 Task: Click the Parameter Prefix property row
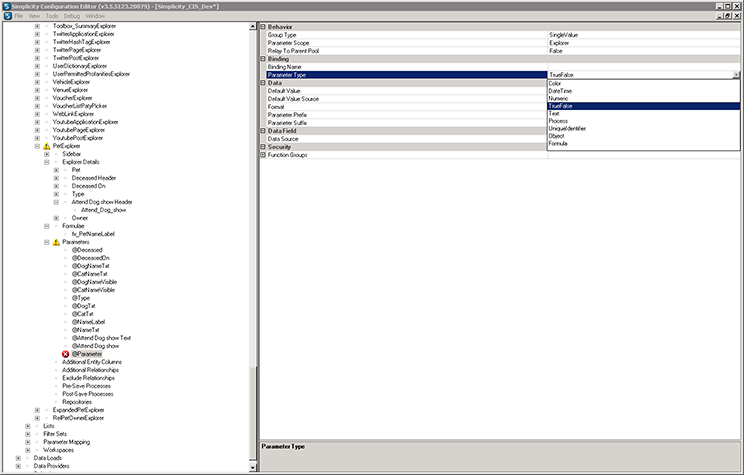[406, 115]
